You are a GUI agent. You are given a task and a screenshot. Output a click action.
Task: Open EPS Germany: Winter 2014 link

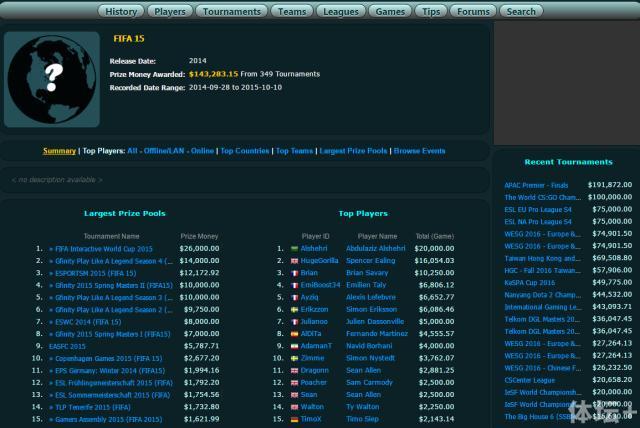(x=110, y=371)
